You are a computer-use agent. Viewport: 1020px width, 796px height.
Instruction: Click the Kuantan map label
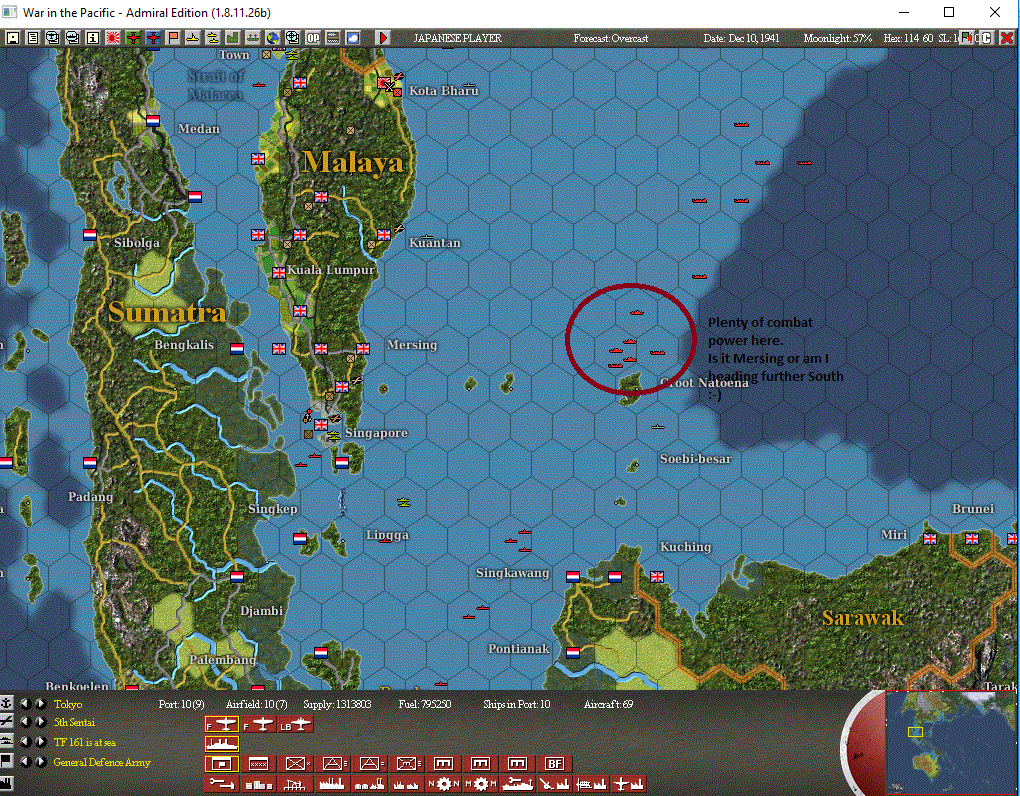[x=435, y=243]
